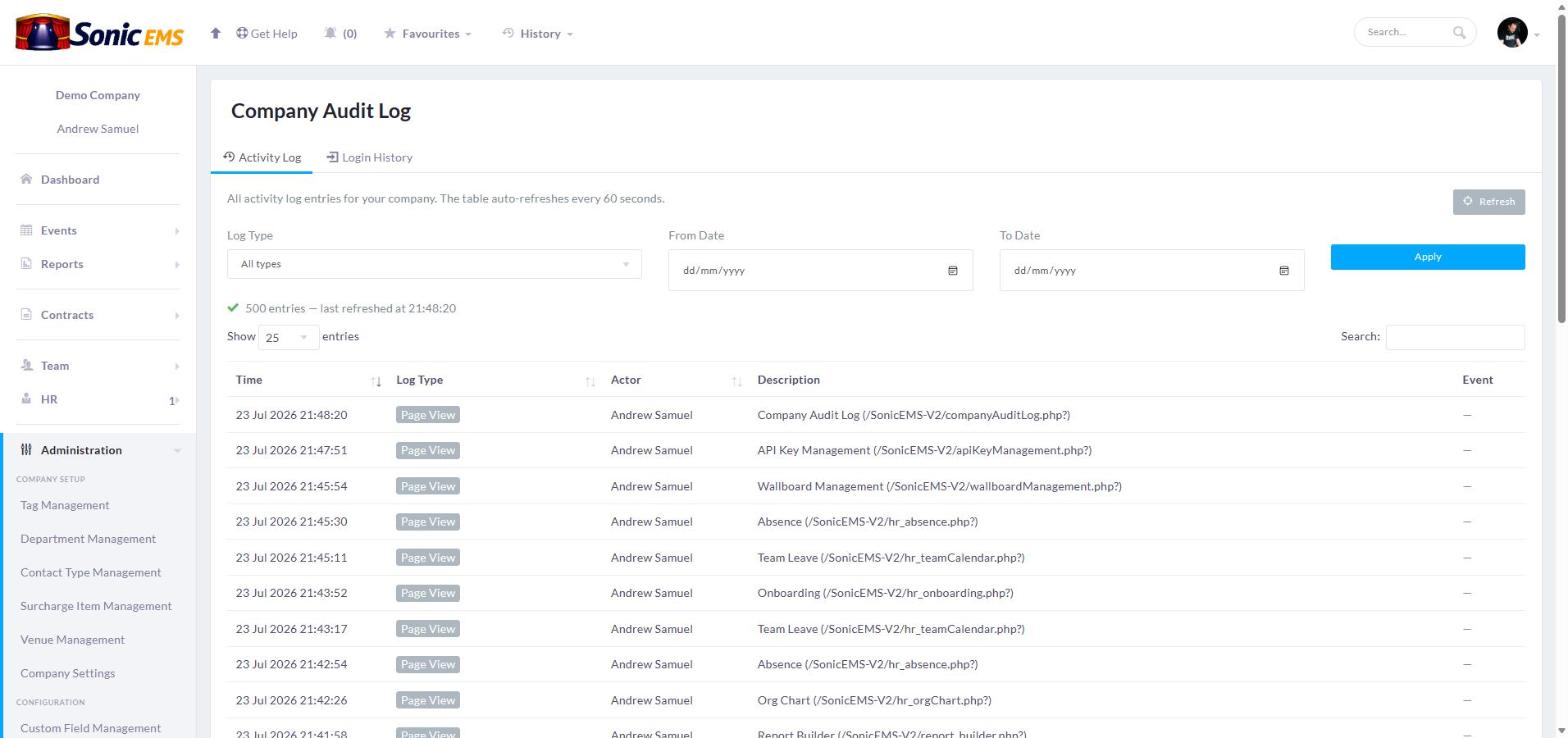Click the up arrow icon in top bar
The width and height of the screenshot is (1568, 738).
pyautogui.click(x=215, y=33)
